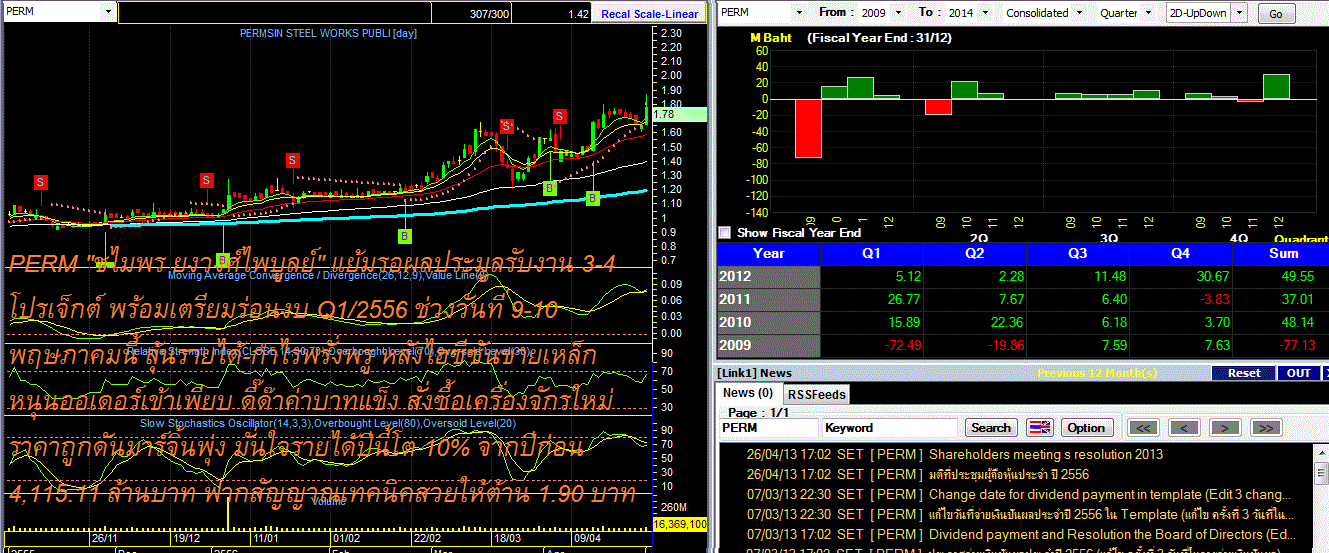
Task: Click the PERM symbol field in news search
Action: click(767, 427)
